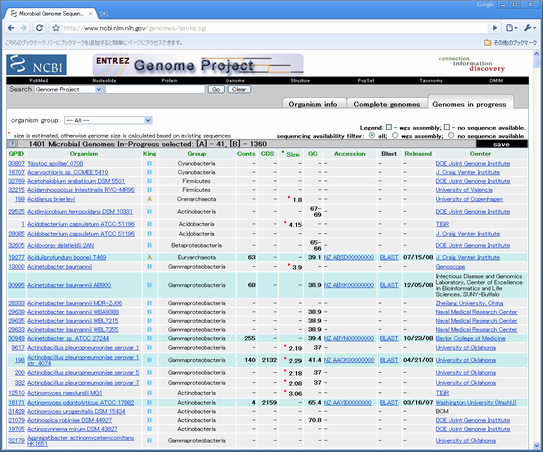Click the browser back arrow
This screenshot has height=452, width=543.
click(11, 28)
